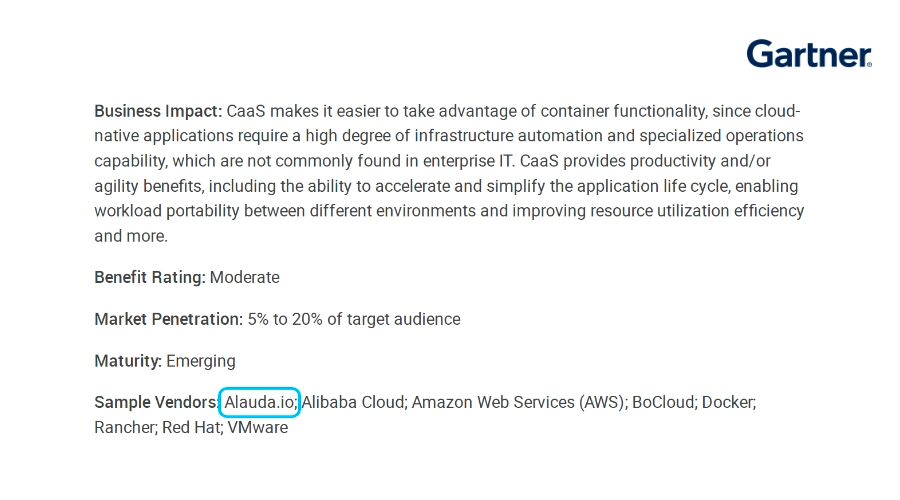Viewport: 900px width, 500px height.
Task: Click the Benefit Rating label
Action: click(x=149, y=277)
